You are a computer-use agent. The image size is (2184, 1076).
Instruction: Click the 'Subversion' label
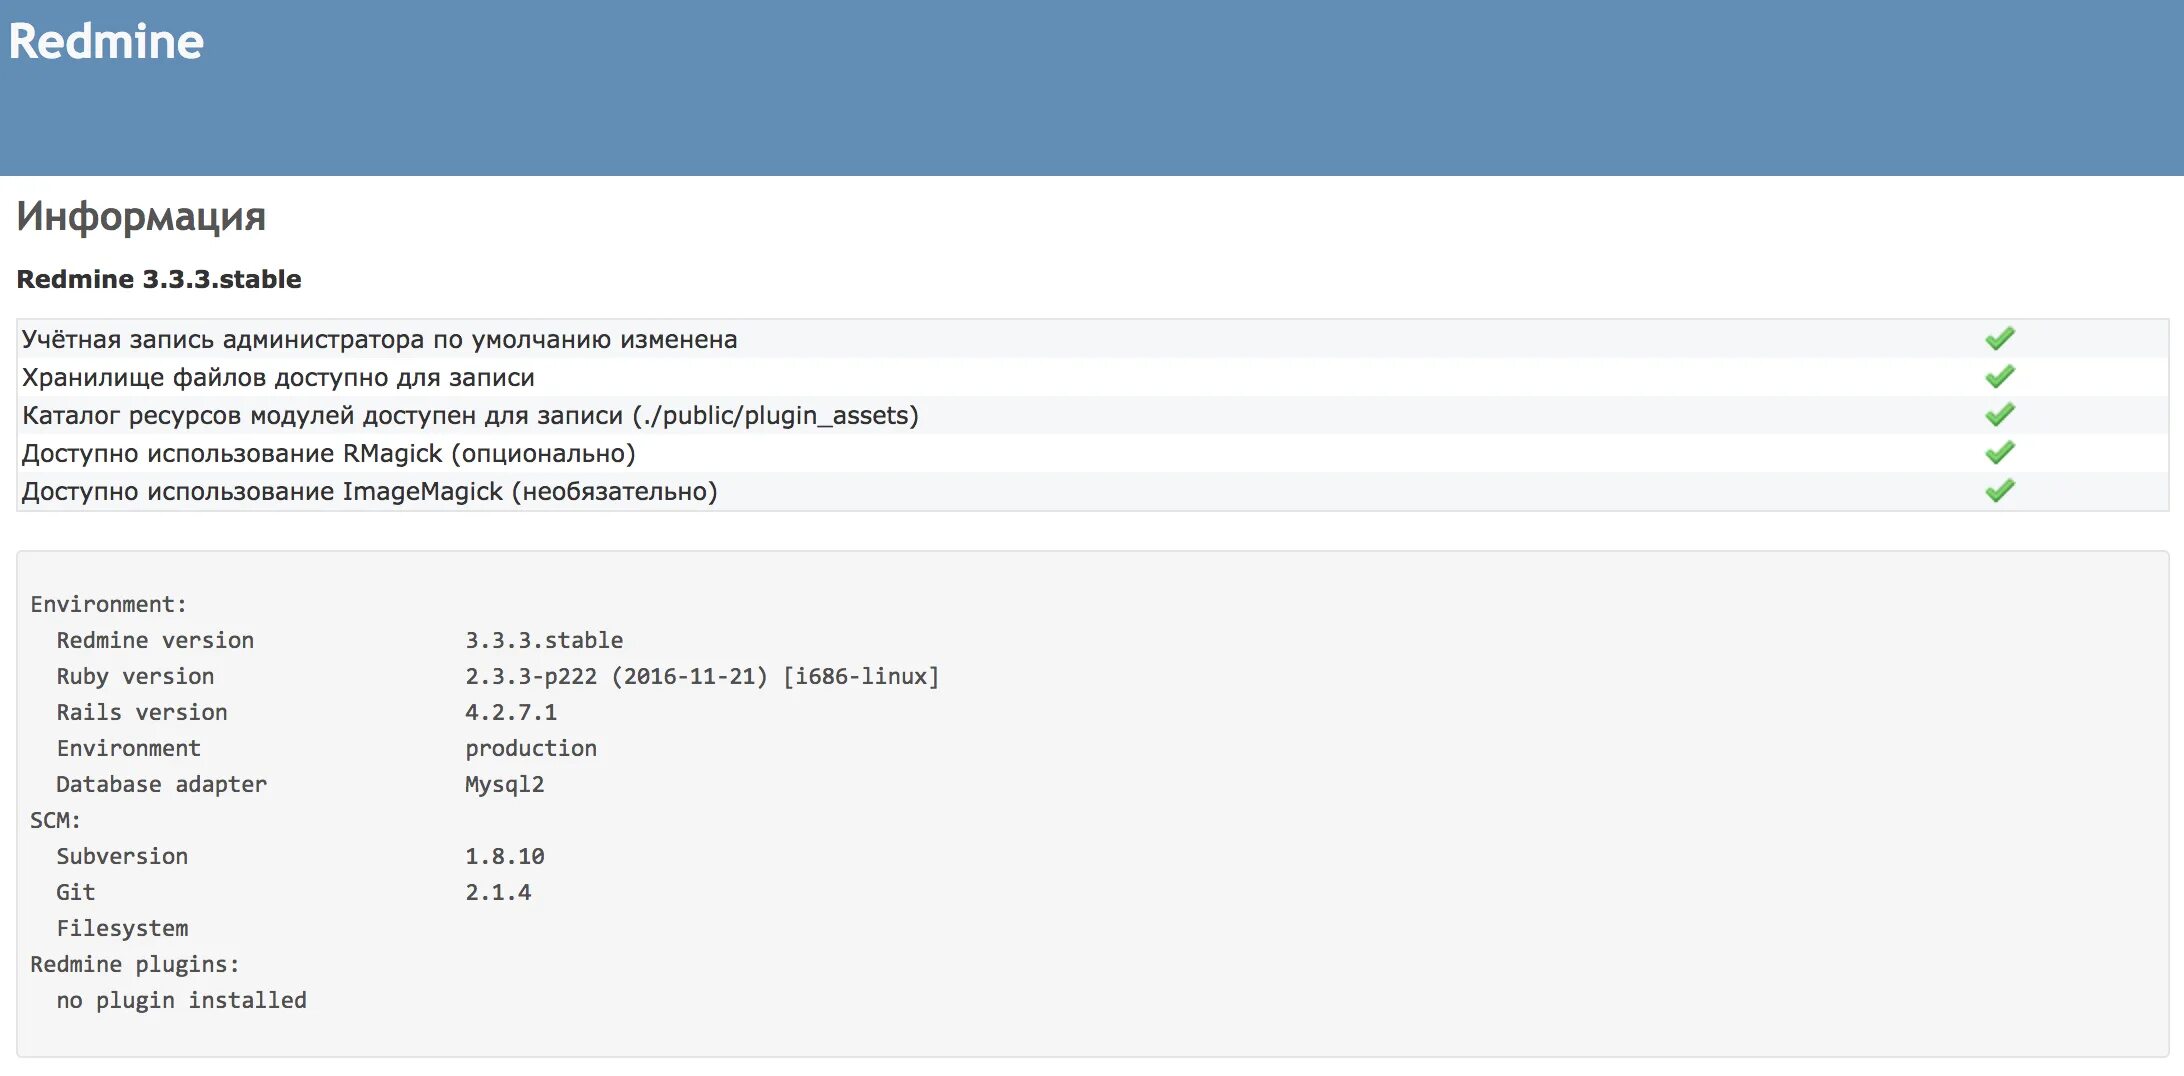click(122, 856)
